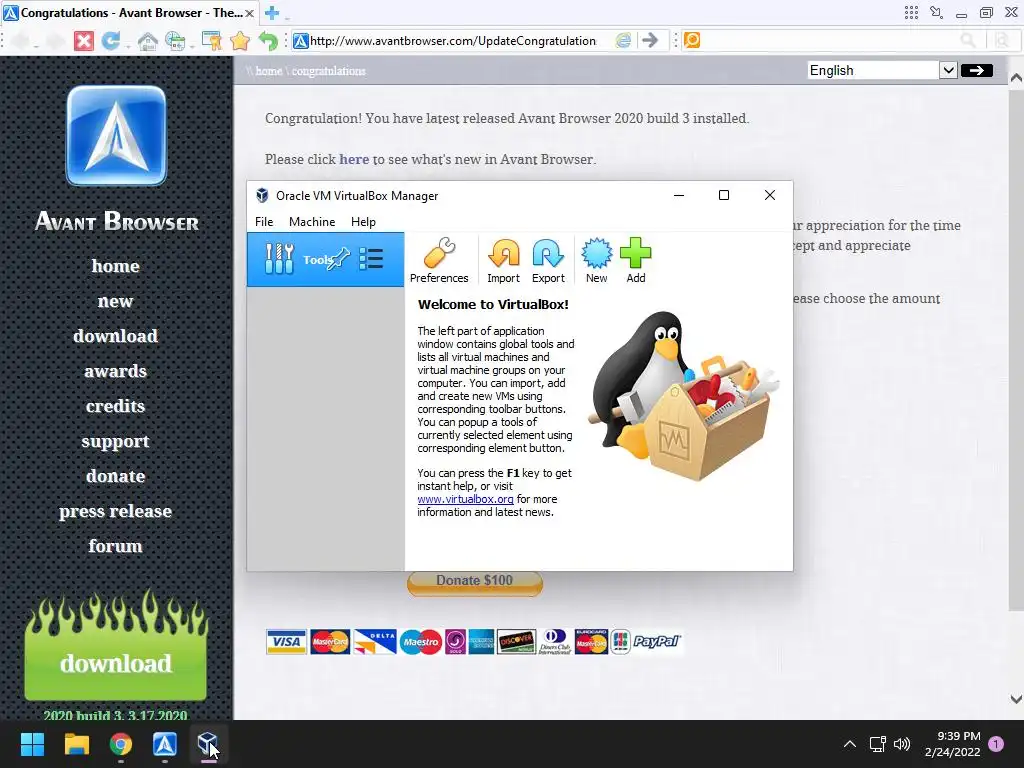Open the VirtualBox Machine menu
Image resolution: width=1024 pixels, height=768 pixels.
[312, 221]
